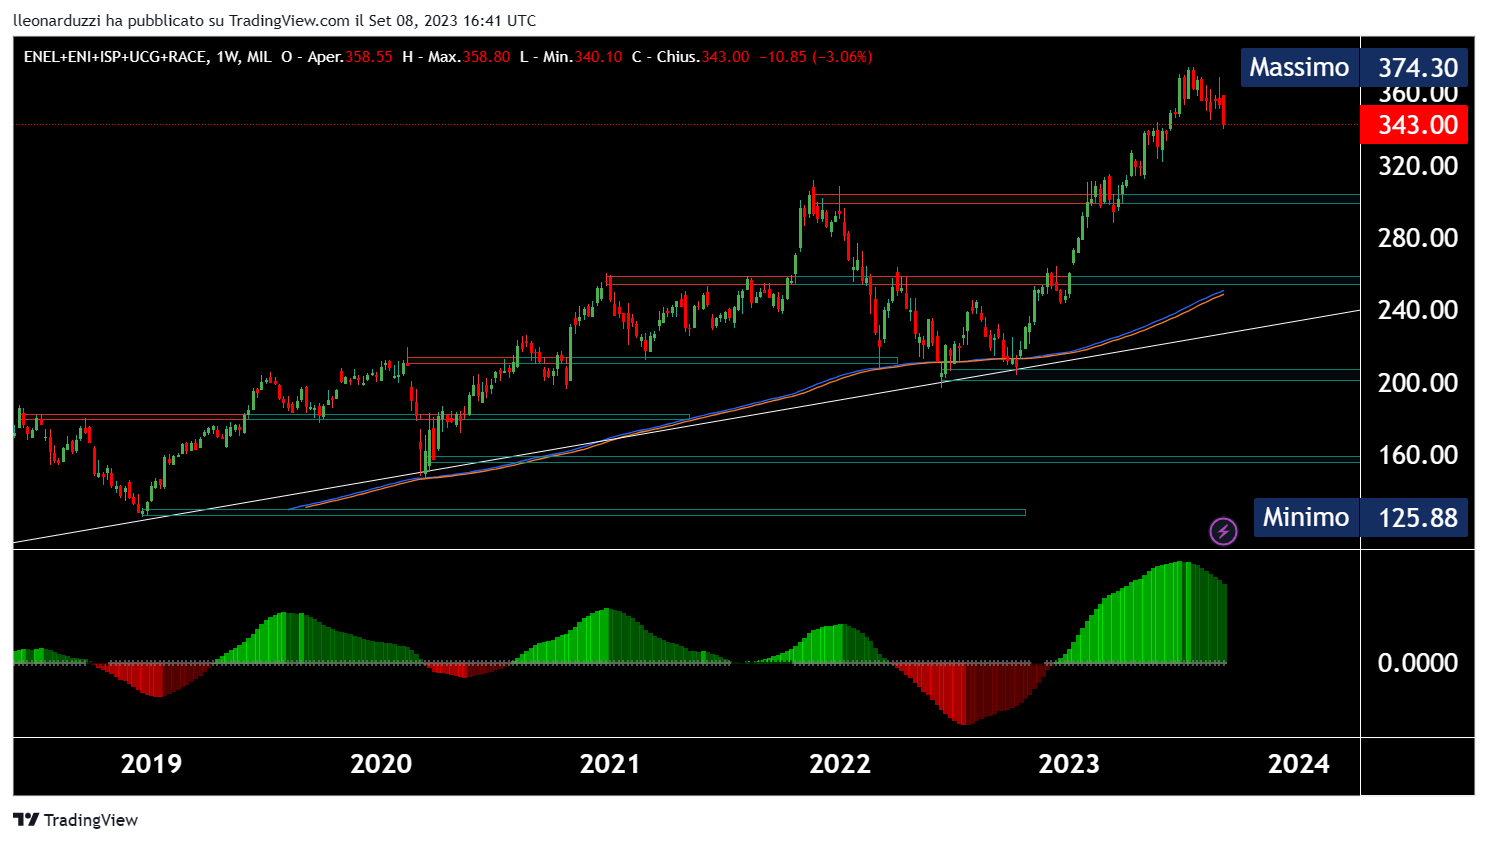Click the Massimo label
The width and height of the screenshot is (1488, 843).
pyautogui.click(x=1299, y=68)
